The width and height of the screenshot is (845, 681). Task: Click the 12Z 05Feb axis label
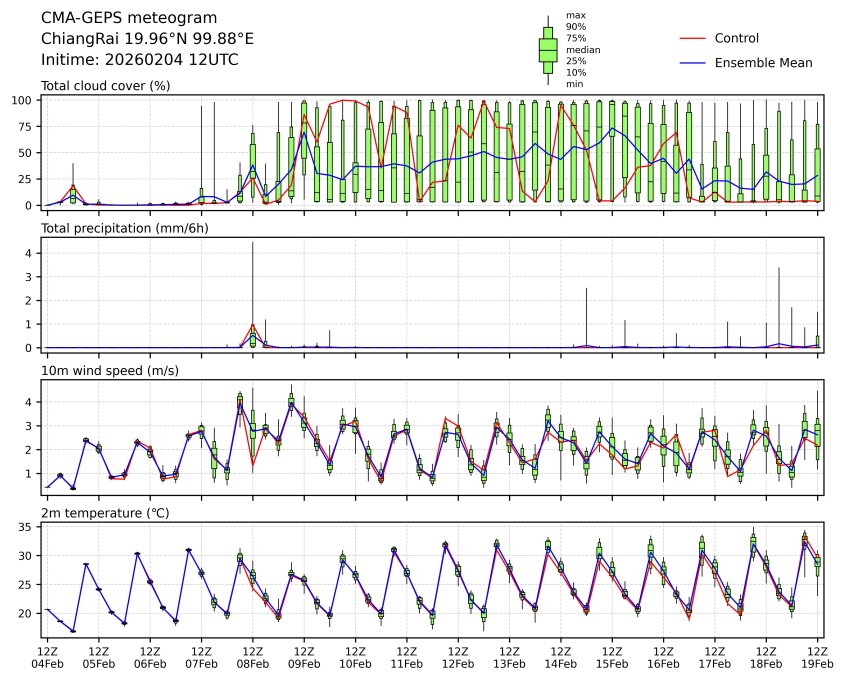coord(99,657)
